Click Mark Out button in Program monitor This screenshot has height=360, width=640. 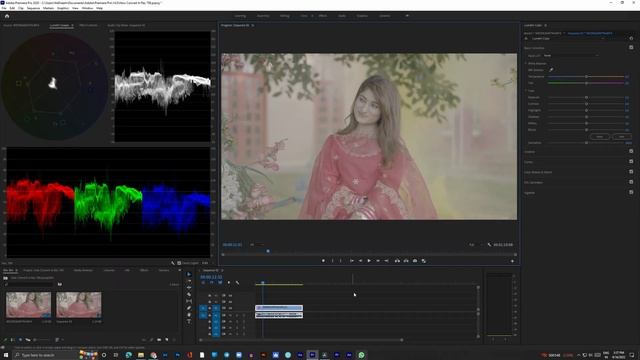pos(341,261)
